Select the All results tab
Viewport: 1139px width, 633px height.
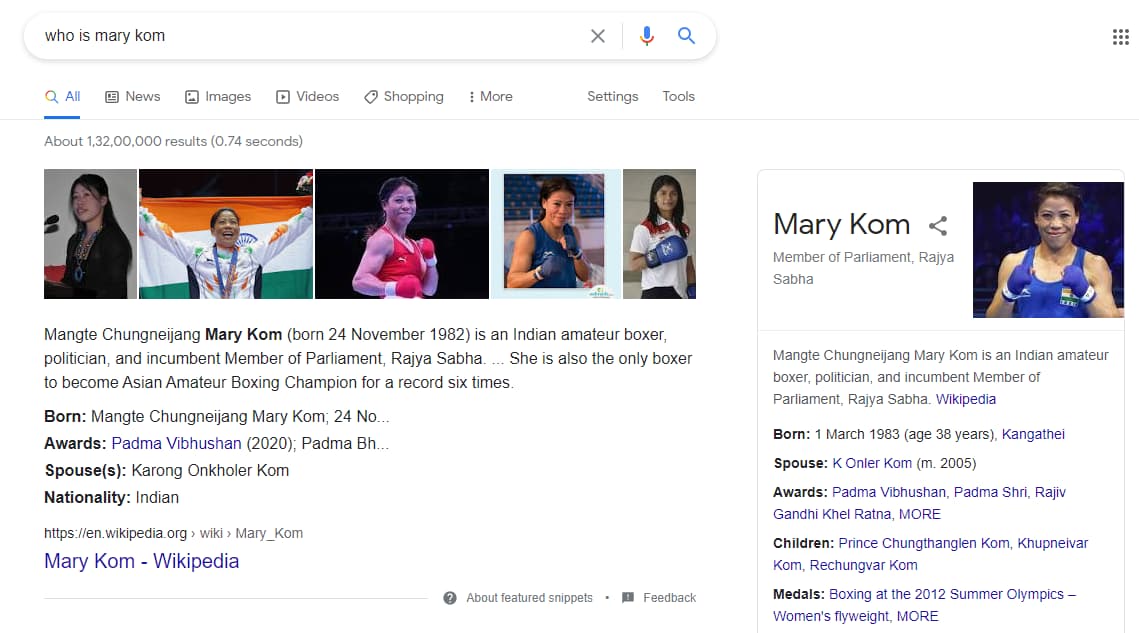pyautogui.click(x=62, y=97)
